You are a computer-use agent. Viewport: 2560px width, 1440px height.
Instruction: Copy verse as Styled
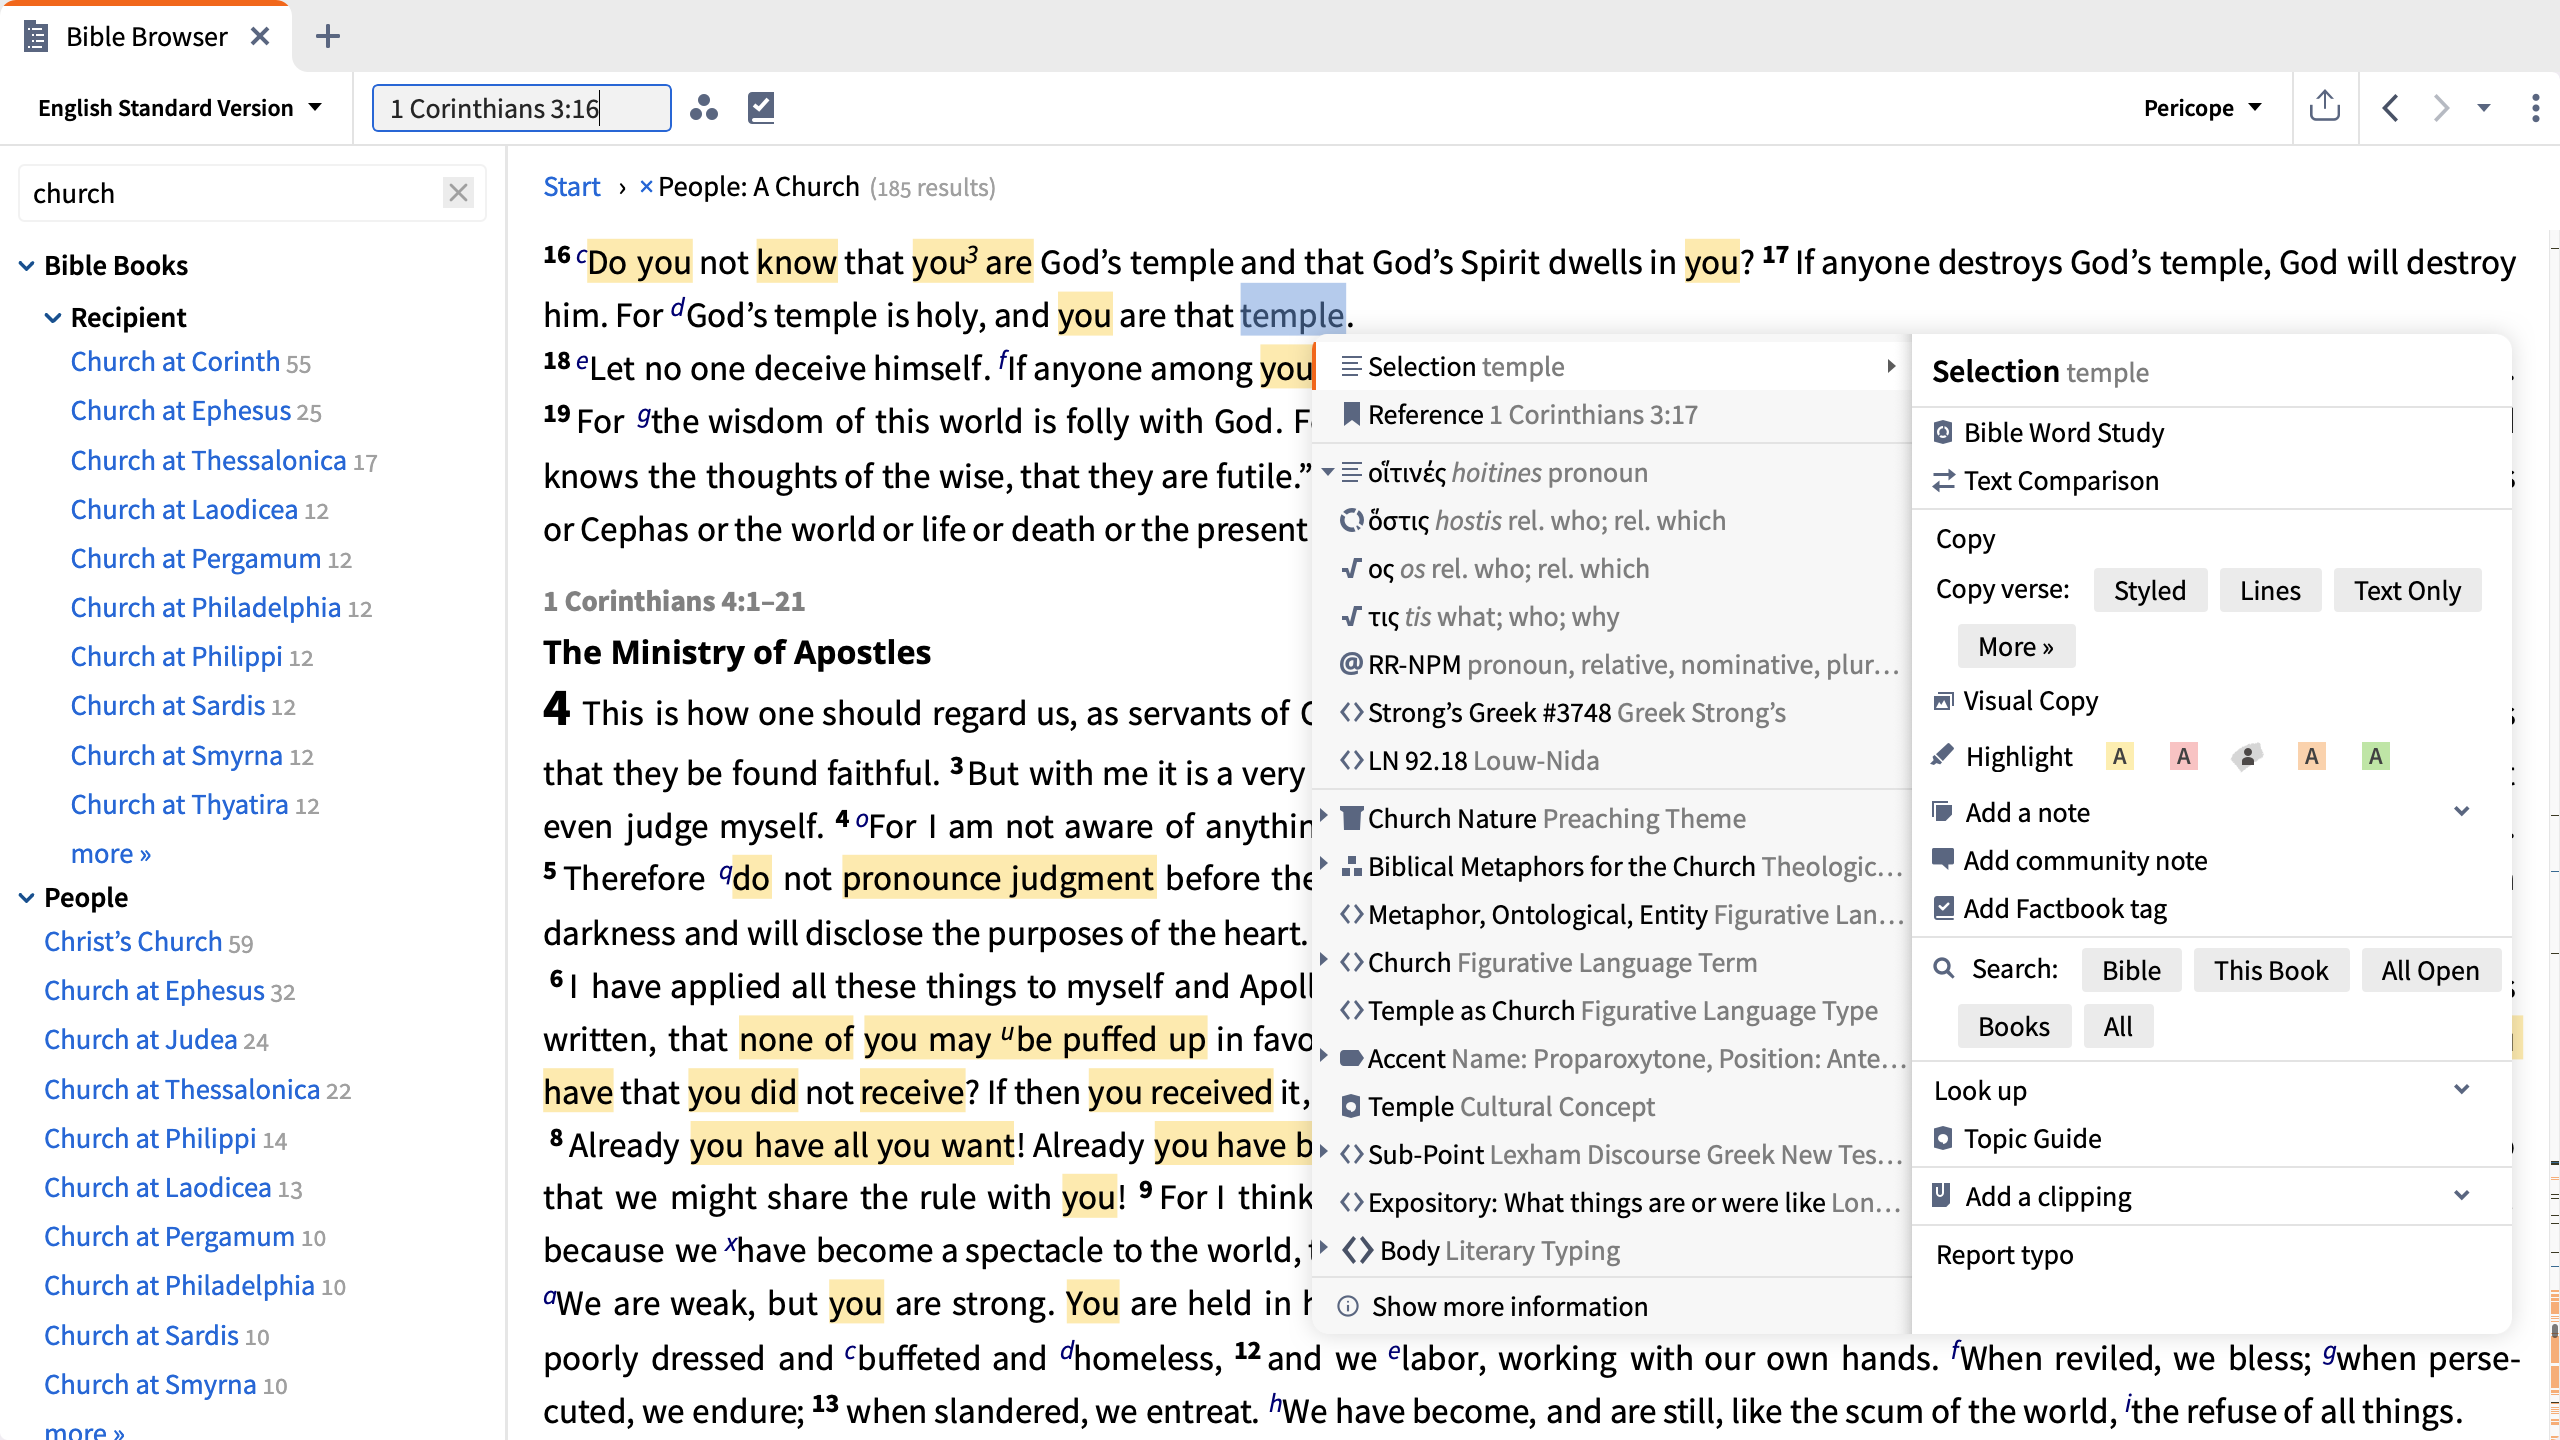[2149, 591]
